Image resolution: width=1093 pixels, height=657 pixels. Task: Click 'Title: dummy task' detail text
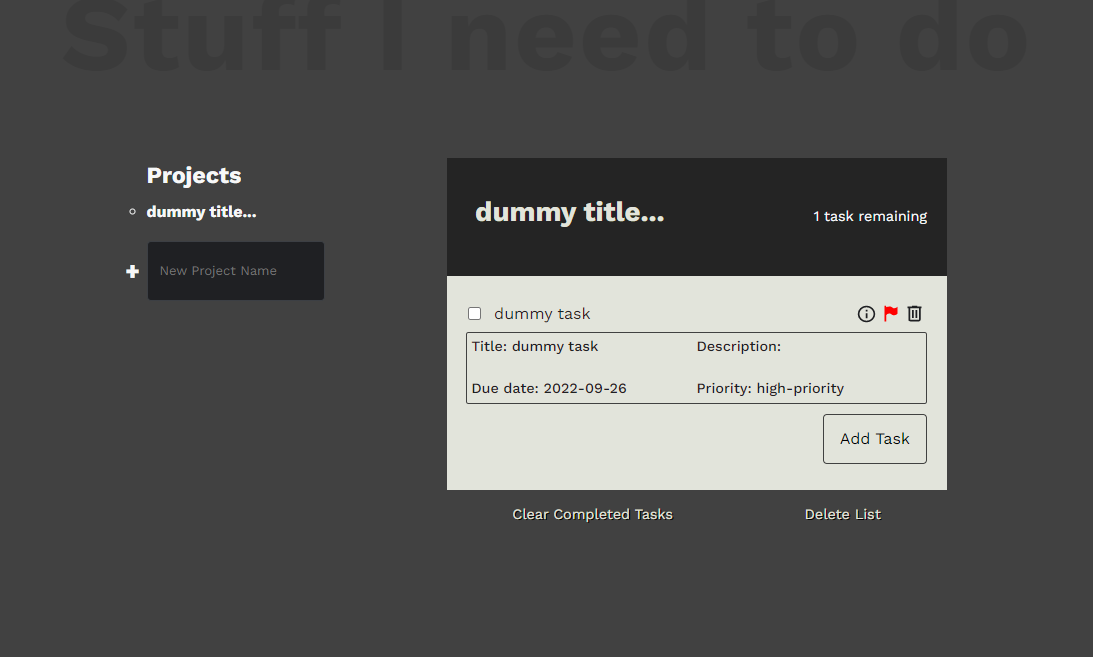535,346
